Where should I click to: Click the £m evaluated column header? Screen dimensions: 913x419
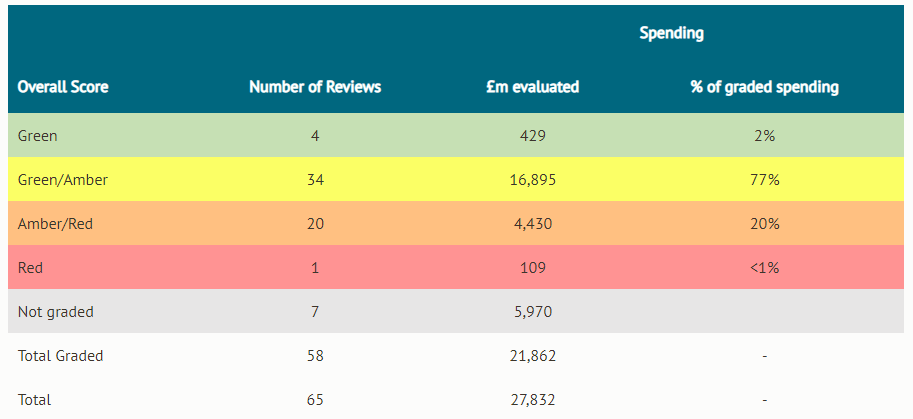tap(532, 87)
